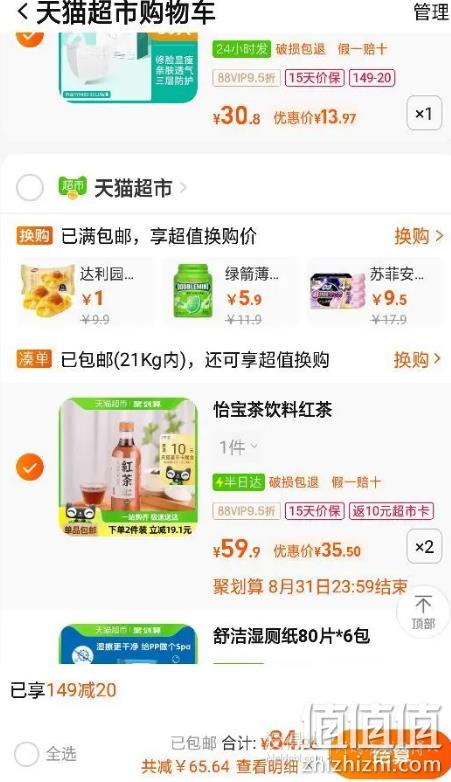Viewport: 451px width, 782px height.
Task: Tap the green 超市 store logo icon
Action: pyautogui.click(x=72, y=188)
